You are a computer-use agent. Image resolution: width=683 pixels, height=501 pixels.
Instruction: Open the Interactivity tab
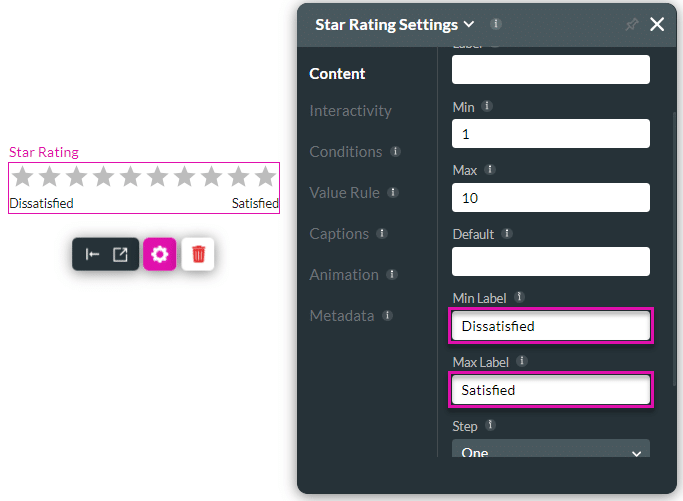tap(350, 111)
